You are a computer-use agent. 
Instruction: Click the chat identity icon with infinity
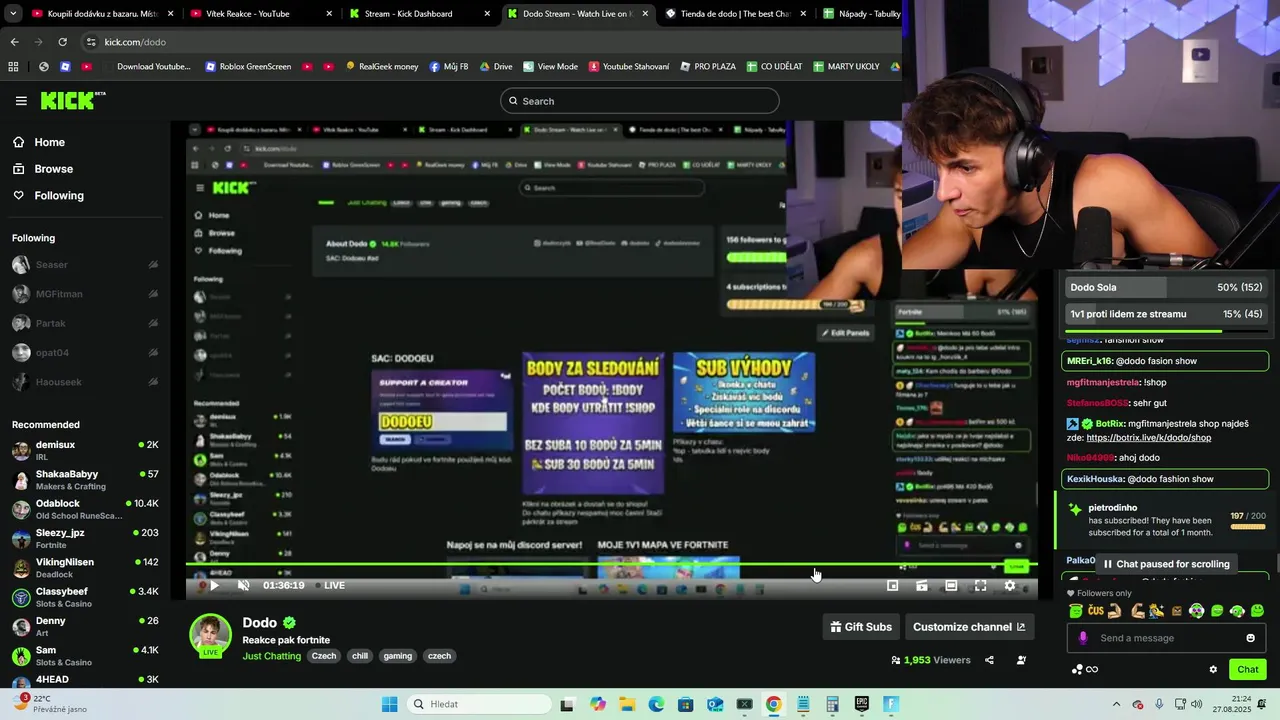tap(1085, 670)
